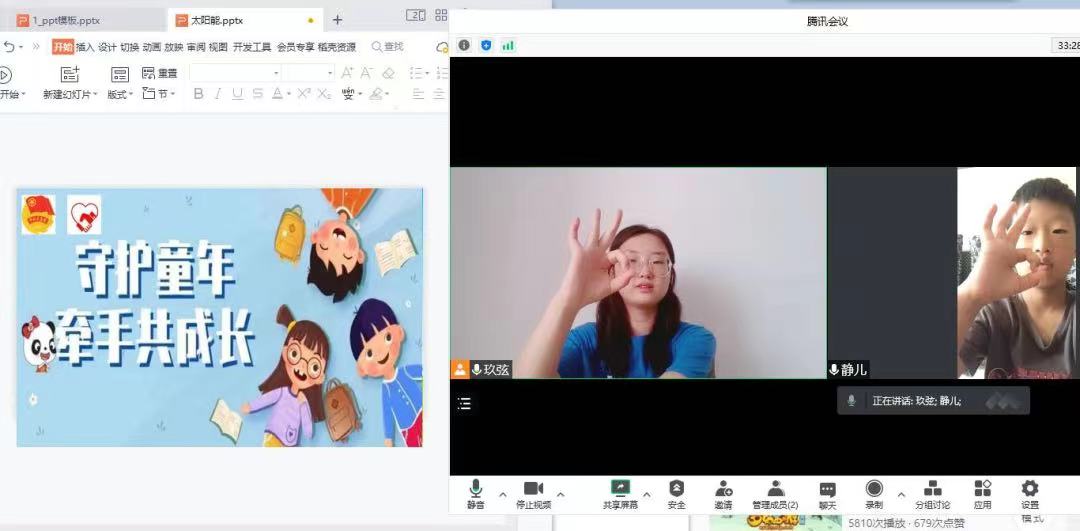Click the 玖弦 name label
Image resolution: width=1080 pixels, height=531 pixels.
(x=496, y=370)
